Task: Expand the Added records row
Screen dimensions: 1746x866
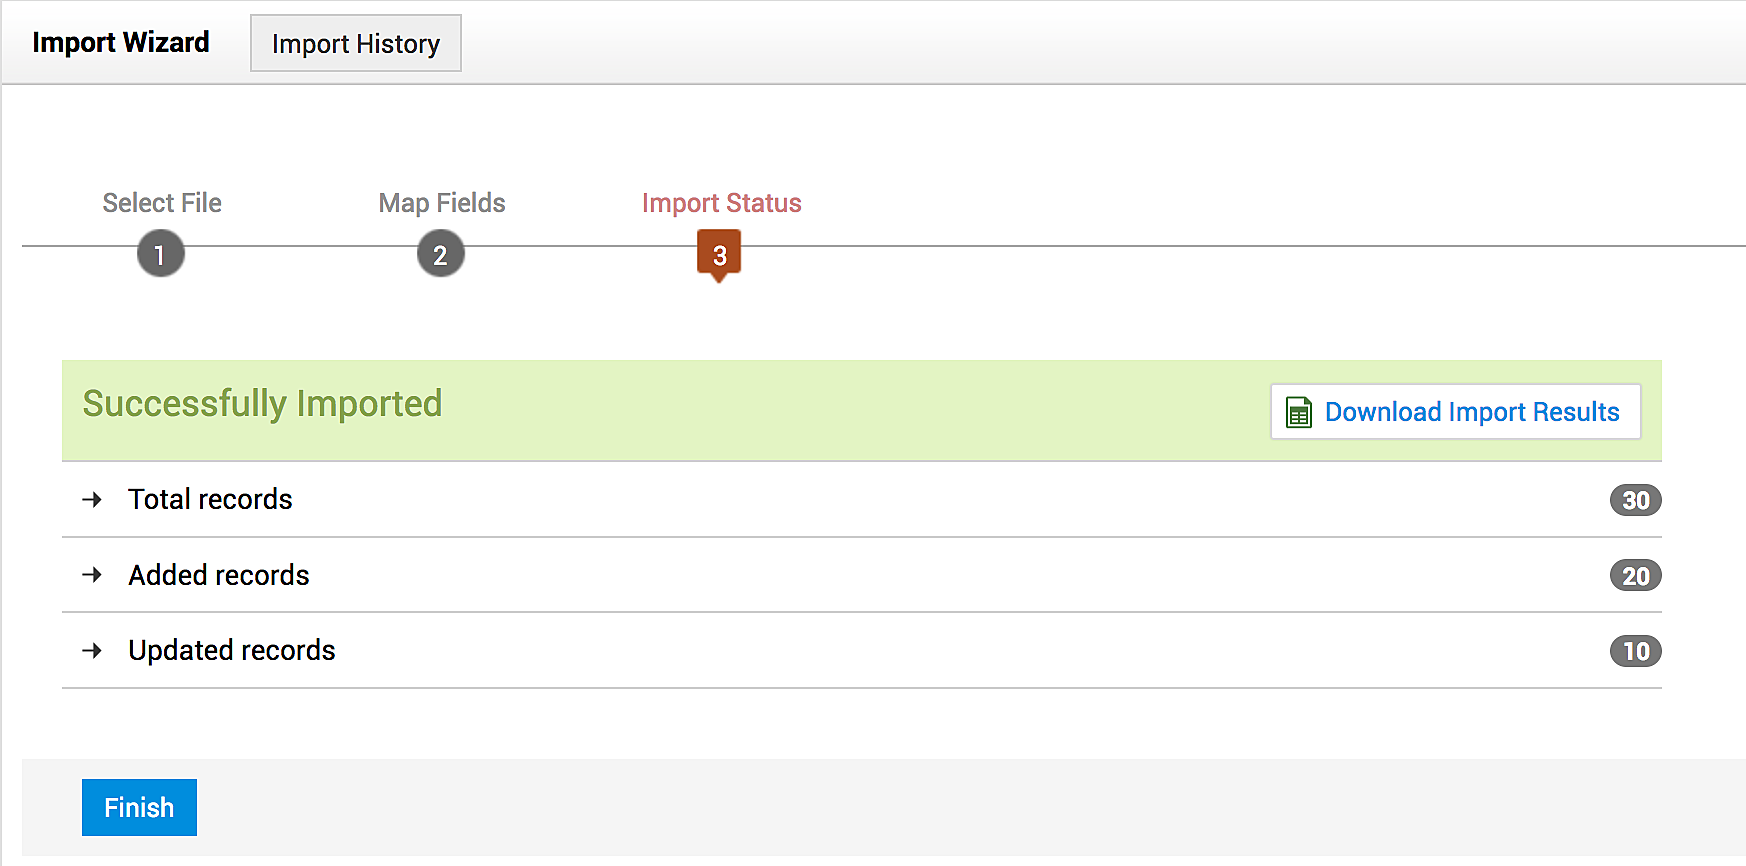Action: pos(219,575)
